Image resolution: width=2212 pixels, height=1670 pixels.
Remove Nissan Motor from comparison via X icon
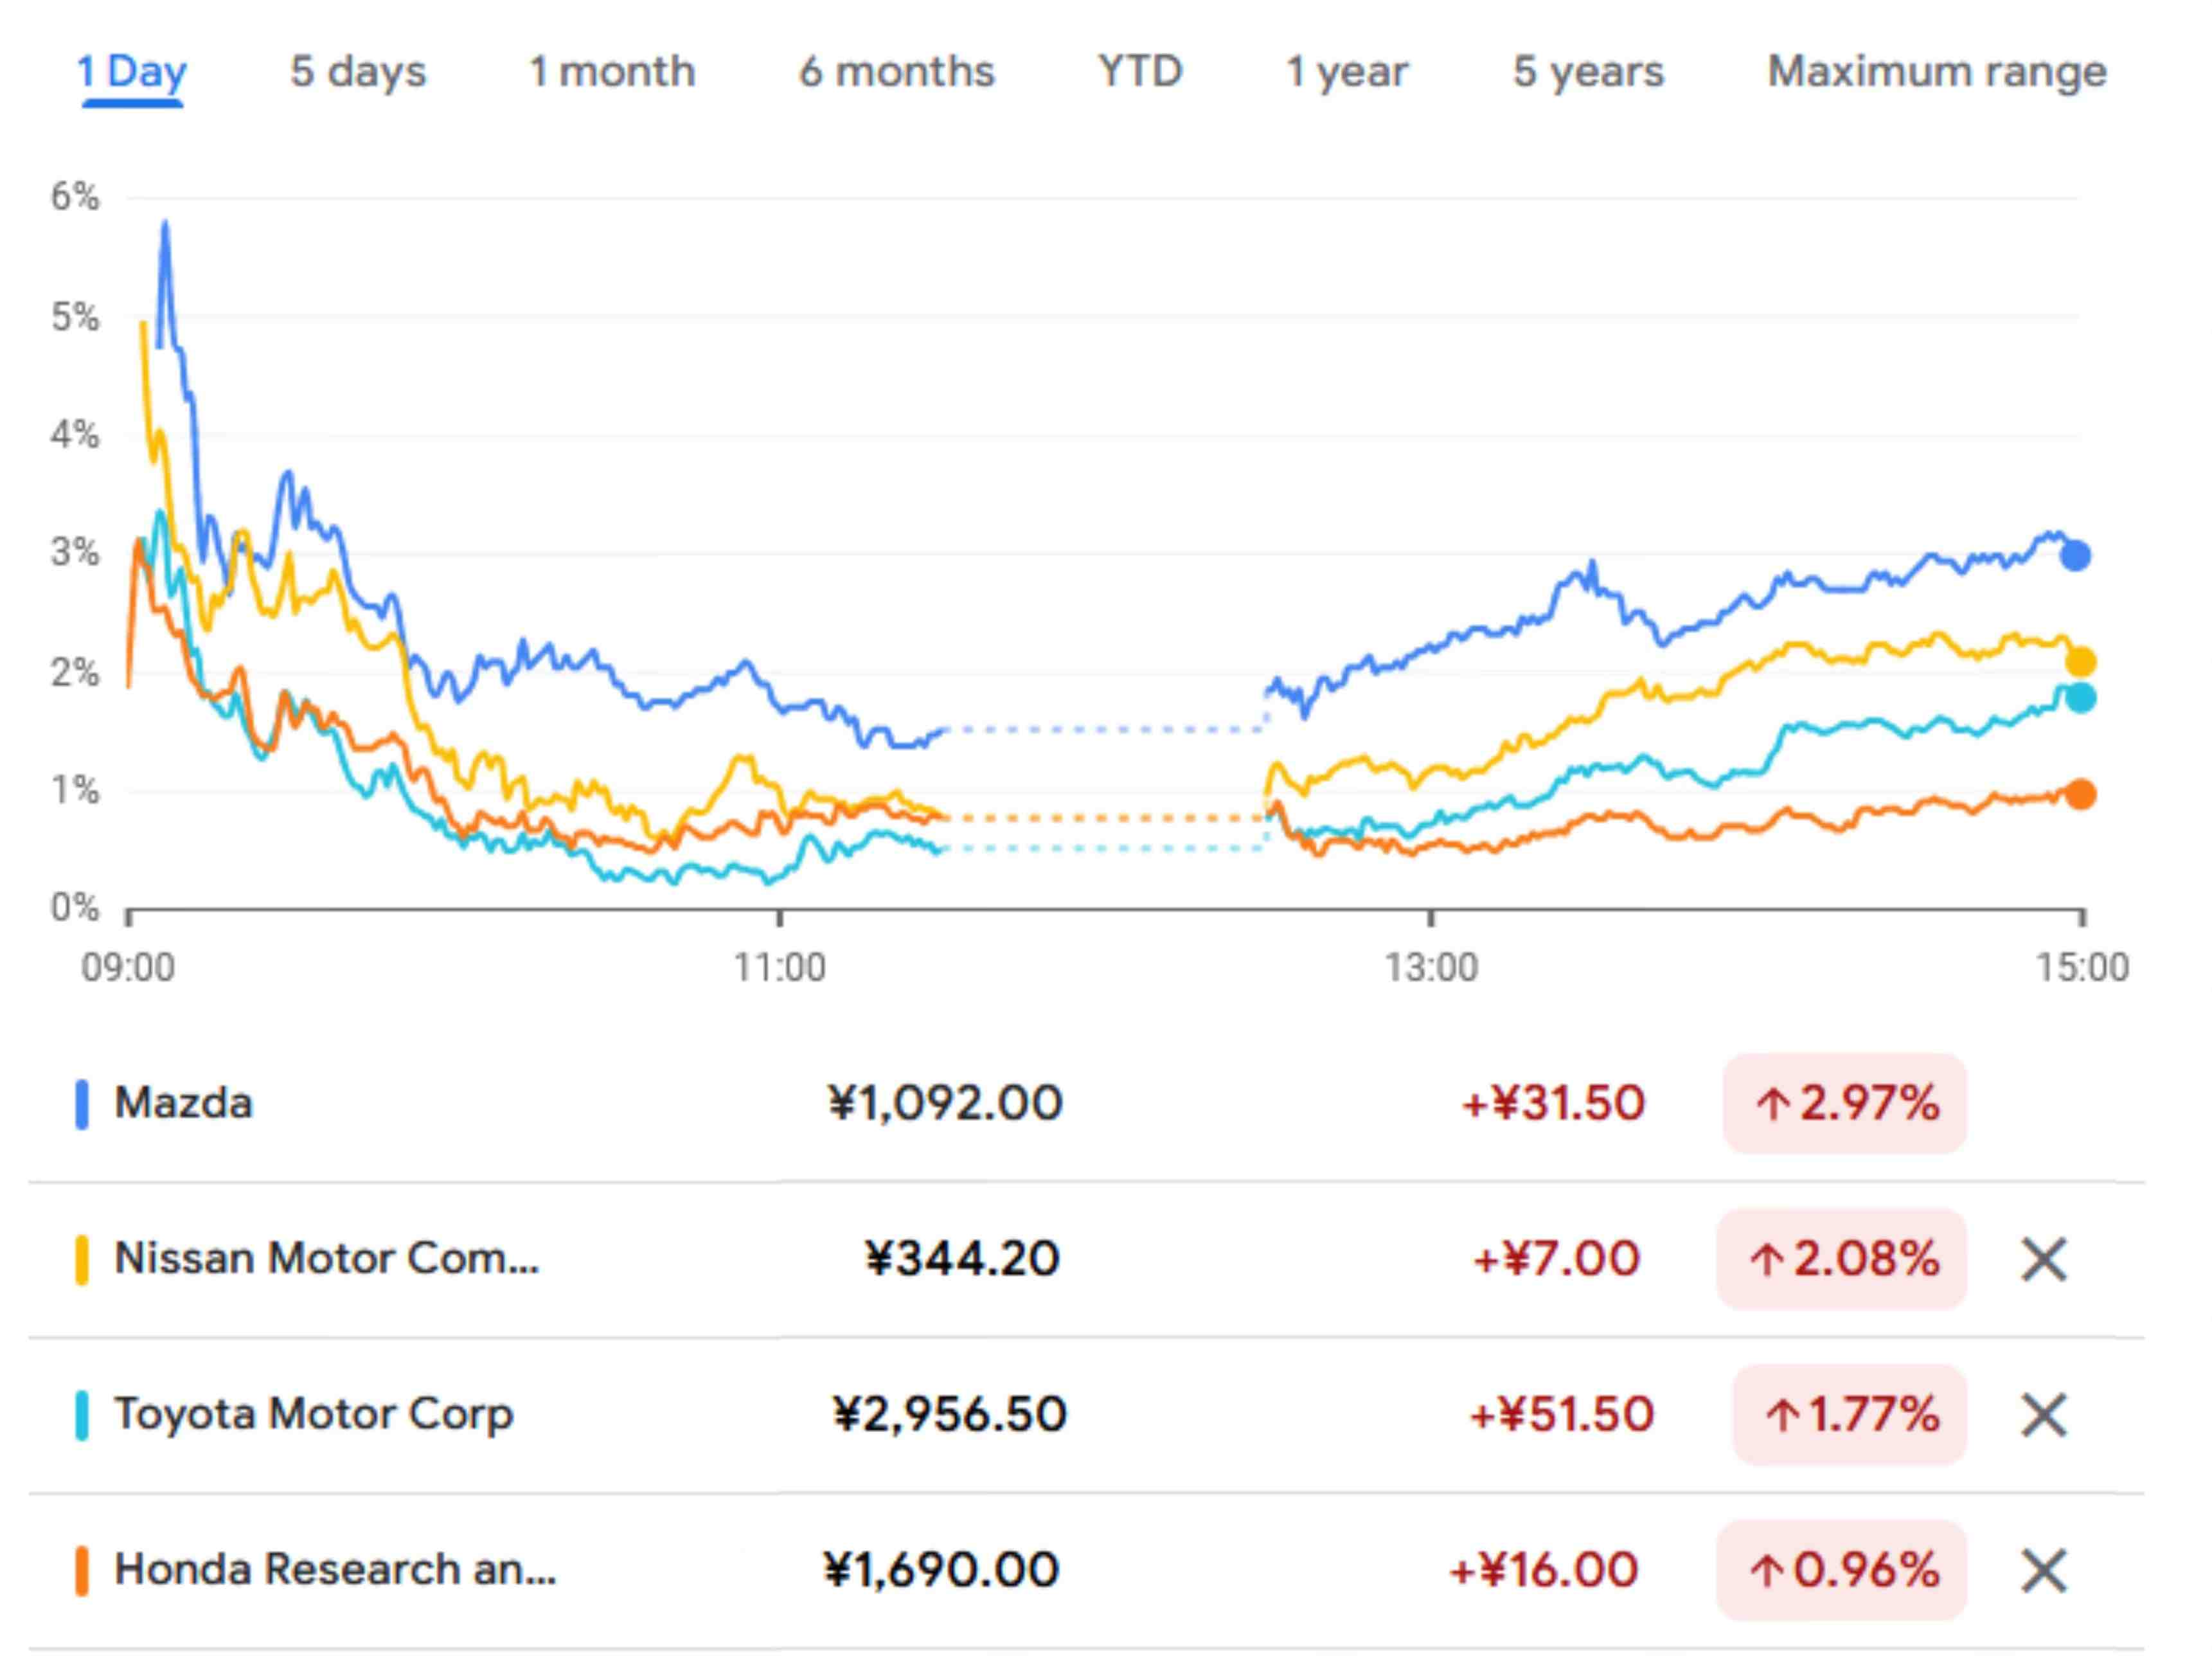(x=2044, y=1259)
